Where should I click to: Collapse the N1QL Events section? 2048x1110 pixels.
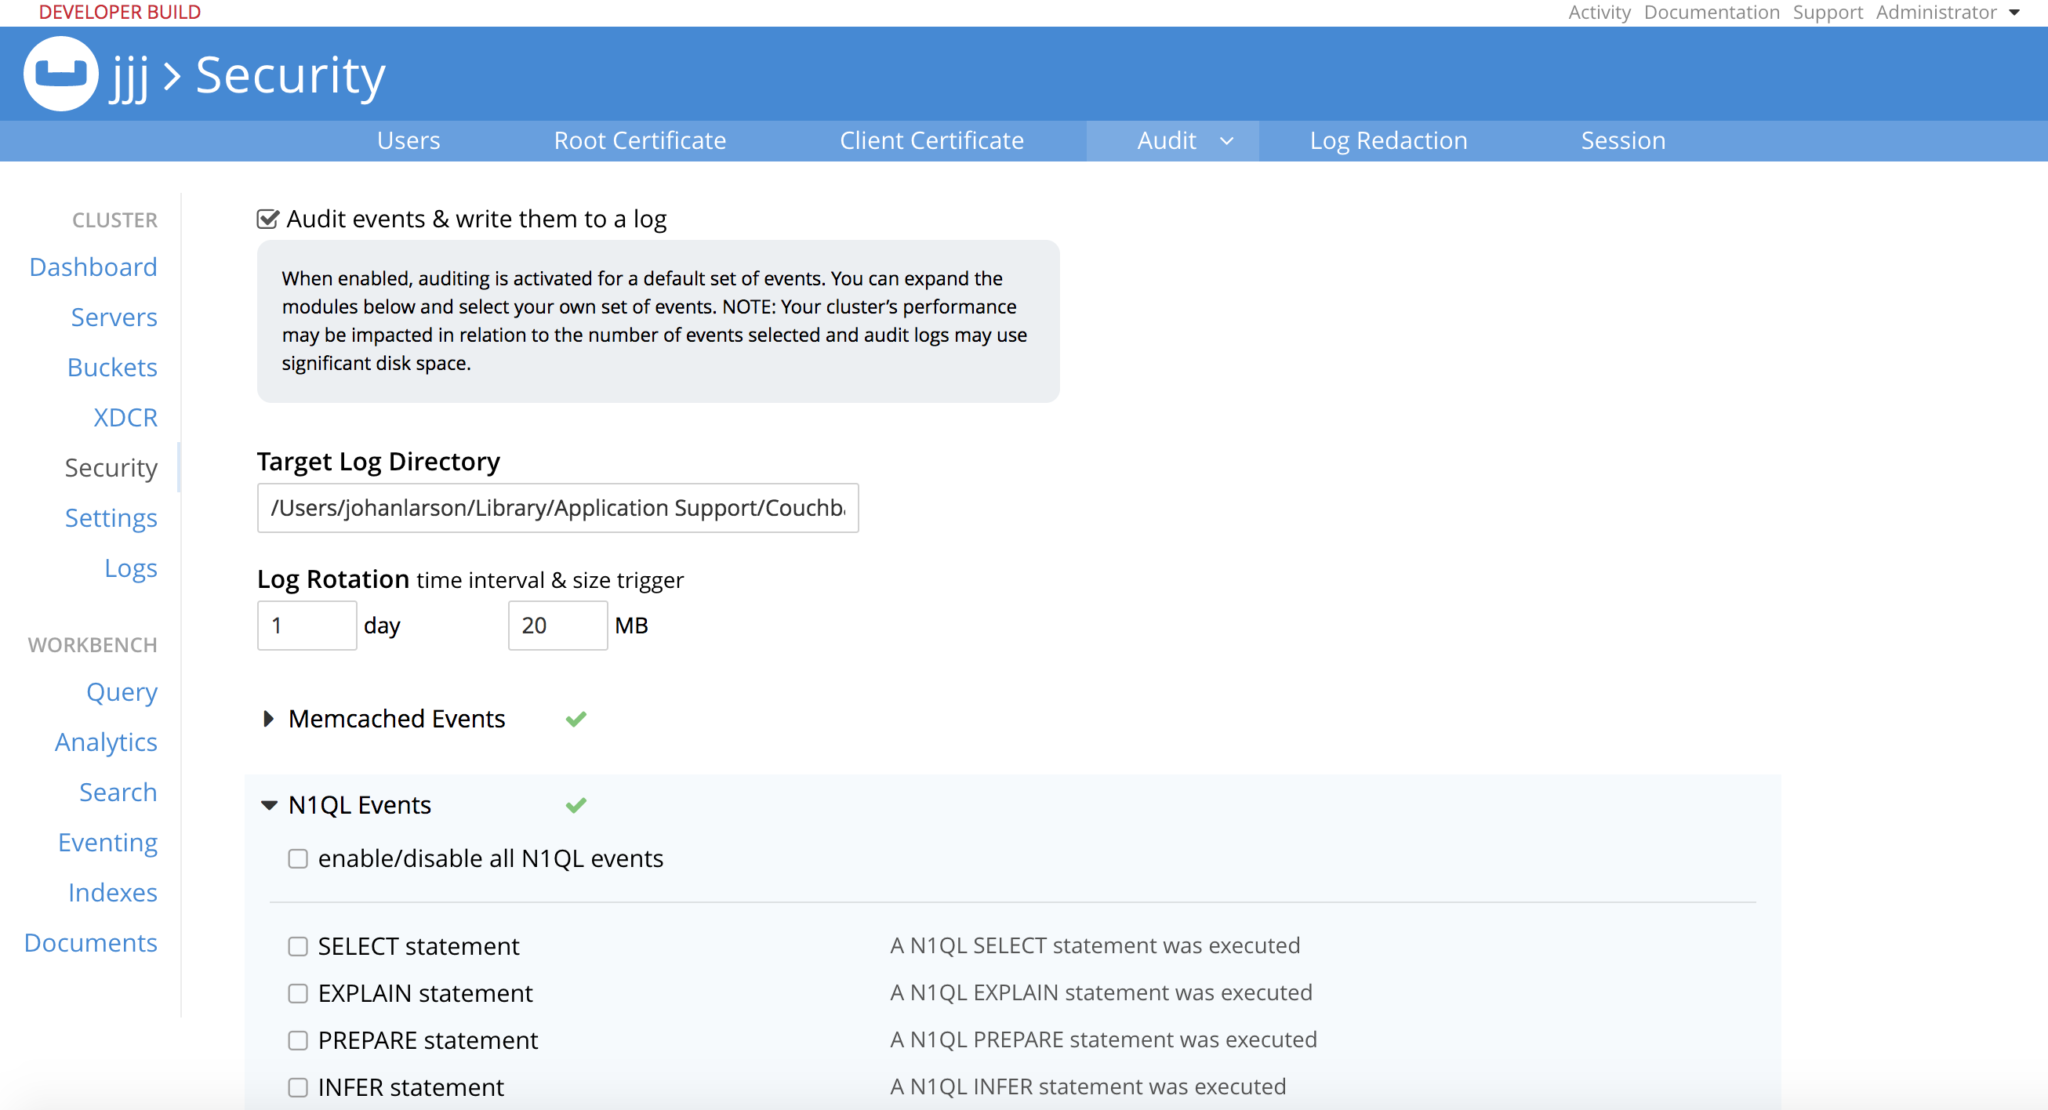click(x=267, y=805)
